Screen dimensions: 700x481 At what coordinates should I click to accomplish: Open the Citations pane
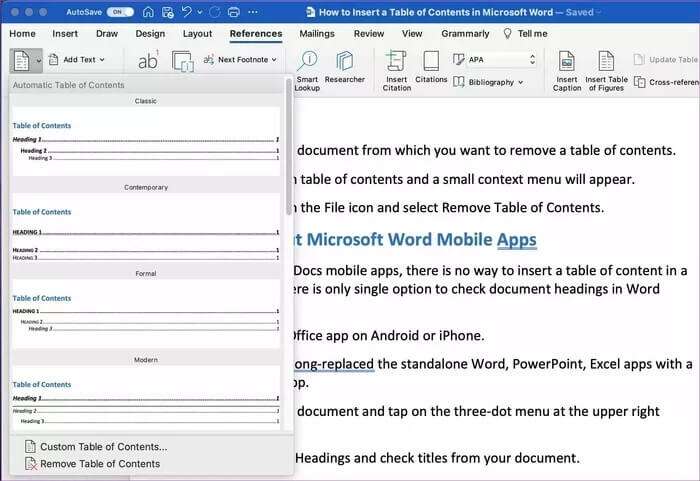coord(431,67)
